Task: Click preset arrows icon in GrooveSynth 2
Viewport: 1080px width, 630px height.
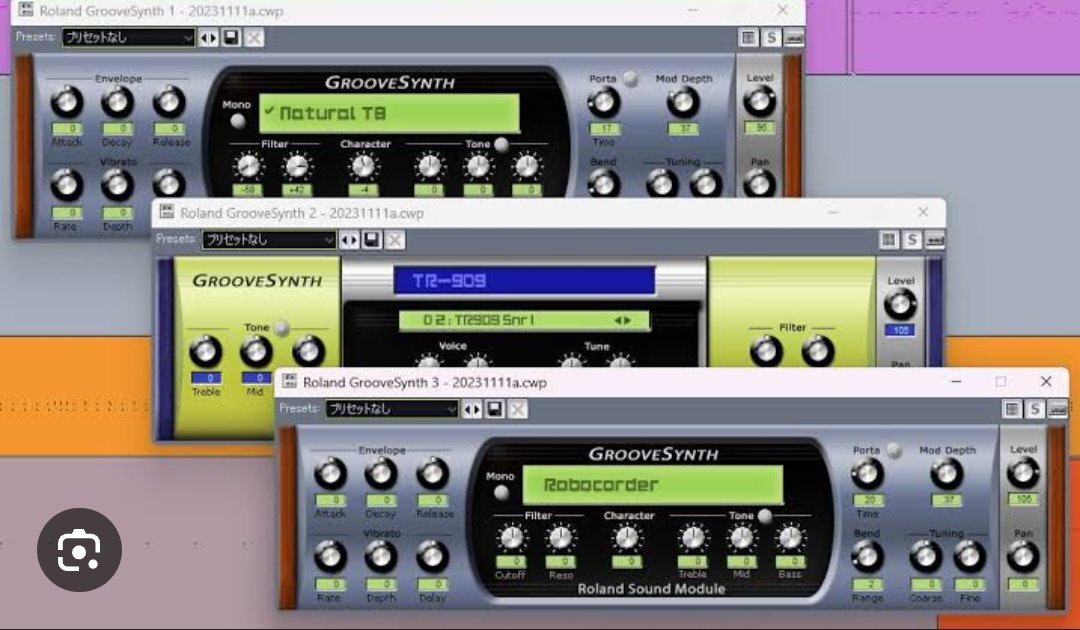Action: (349, 240)
